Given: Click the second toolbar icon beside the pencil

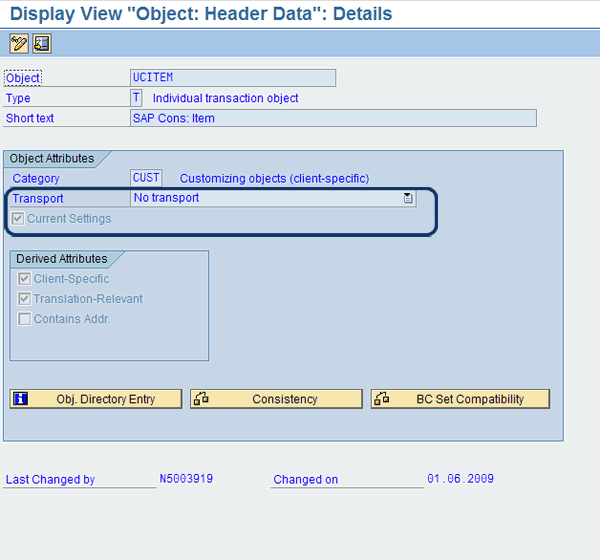Looking at the screenshot, I should 42,44.
